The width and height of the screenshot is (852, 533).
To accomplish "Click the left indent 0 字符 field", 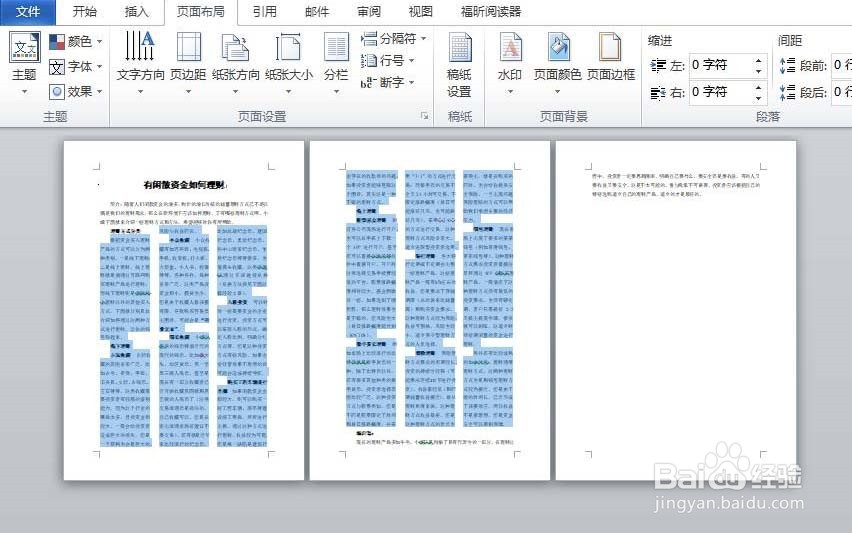I will 721,65.
